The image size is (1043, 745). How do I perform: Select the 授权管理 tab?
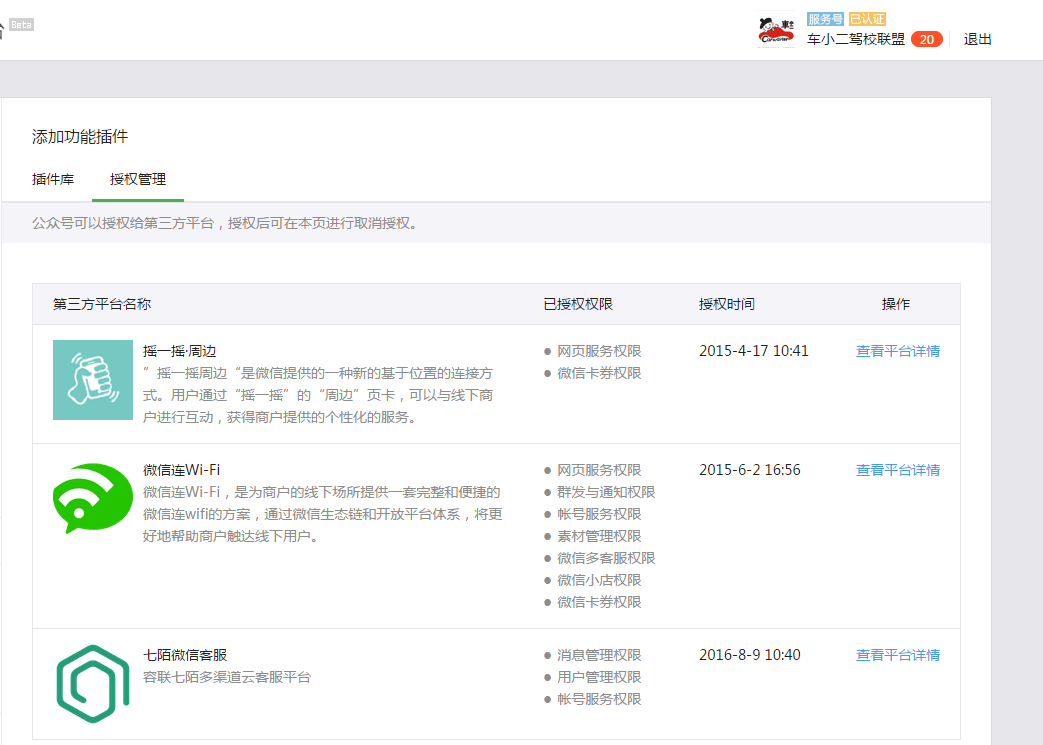[x=138, y=179]
